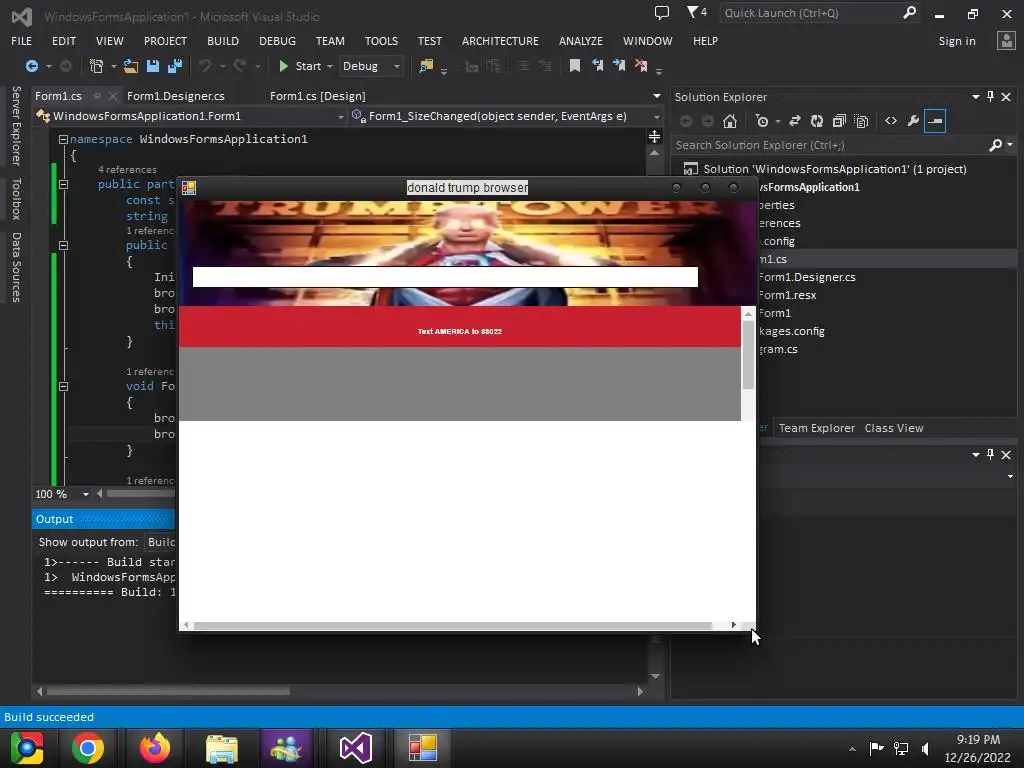
Task: Click the Redo toolbar icon
Action: pos(240,66)
